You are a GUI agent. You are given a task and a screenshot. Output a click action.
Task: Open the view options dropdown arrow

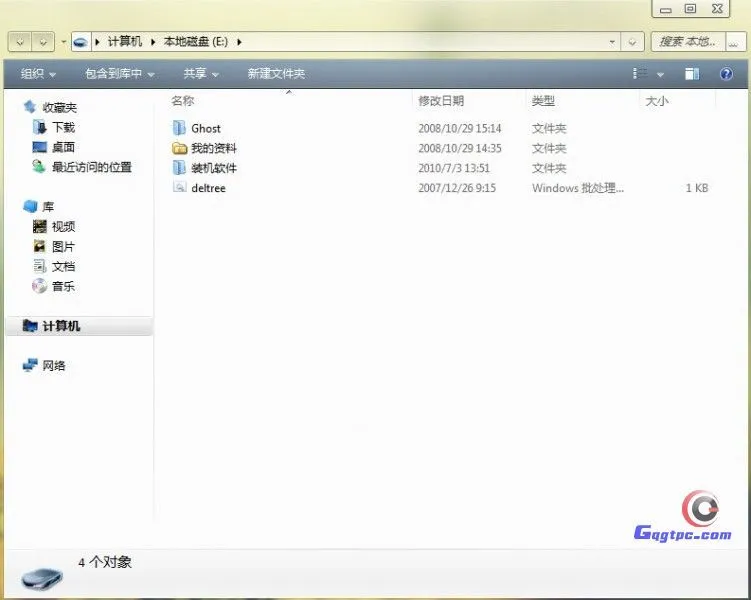click(x=660, y=74)
